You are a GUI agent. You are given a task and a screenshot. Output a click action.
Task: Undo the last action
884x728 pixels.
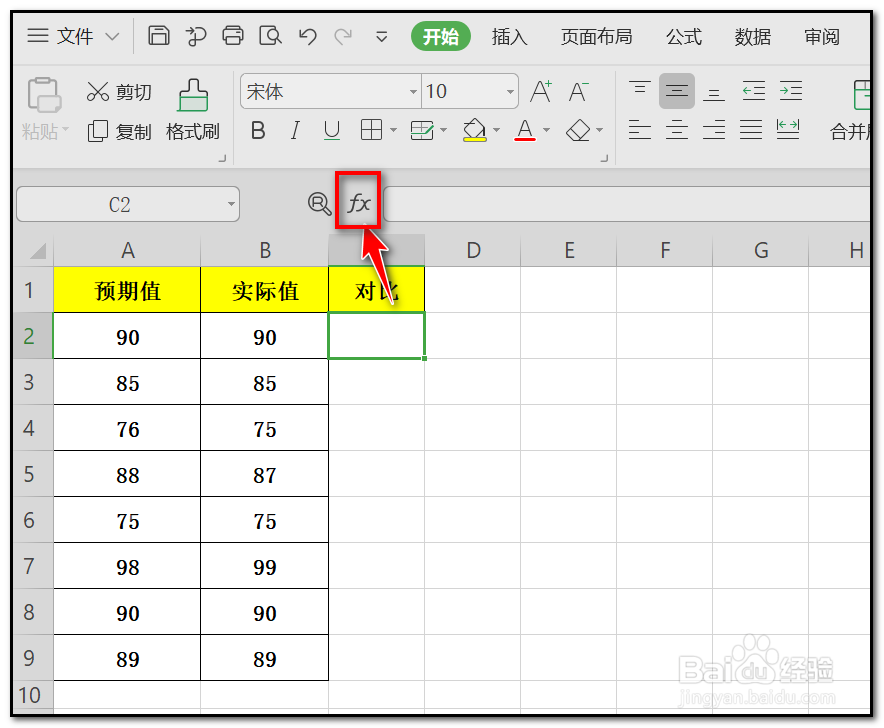coord(308,37)
